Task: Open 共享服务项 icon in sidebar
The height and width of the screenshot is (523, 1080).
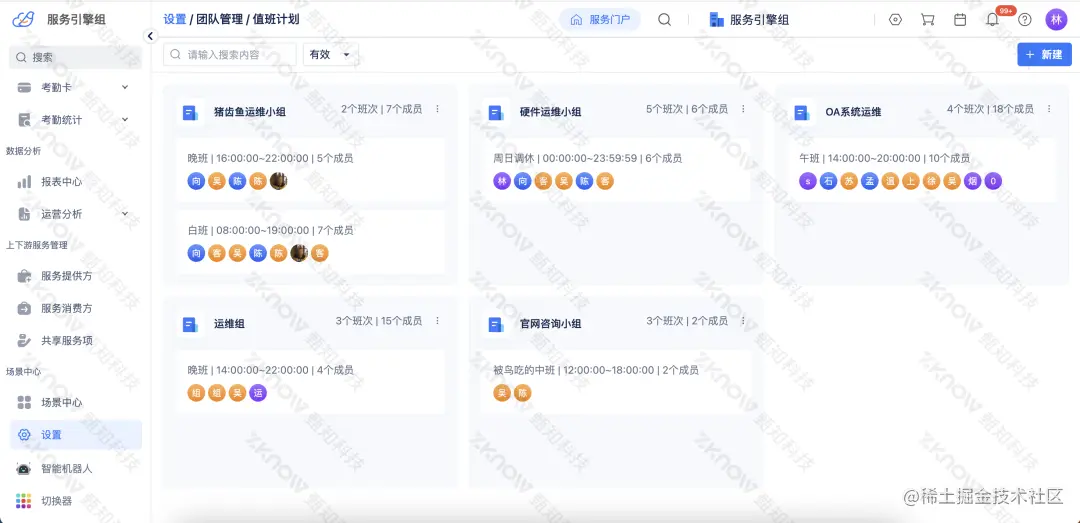Action: (24, 340)
